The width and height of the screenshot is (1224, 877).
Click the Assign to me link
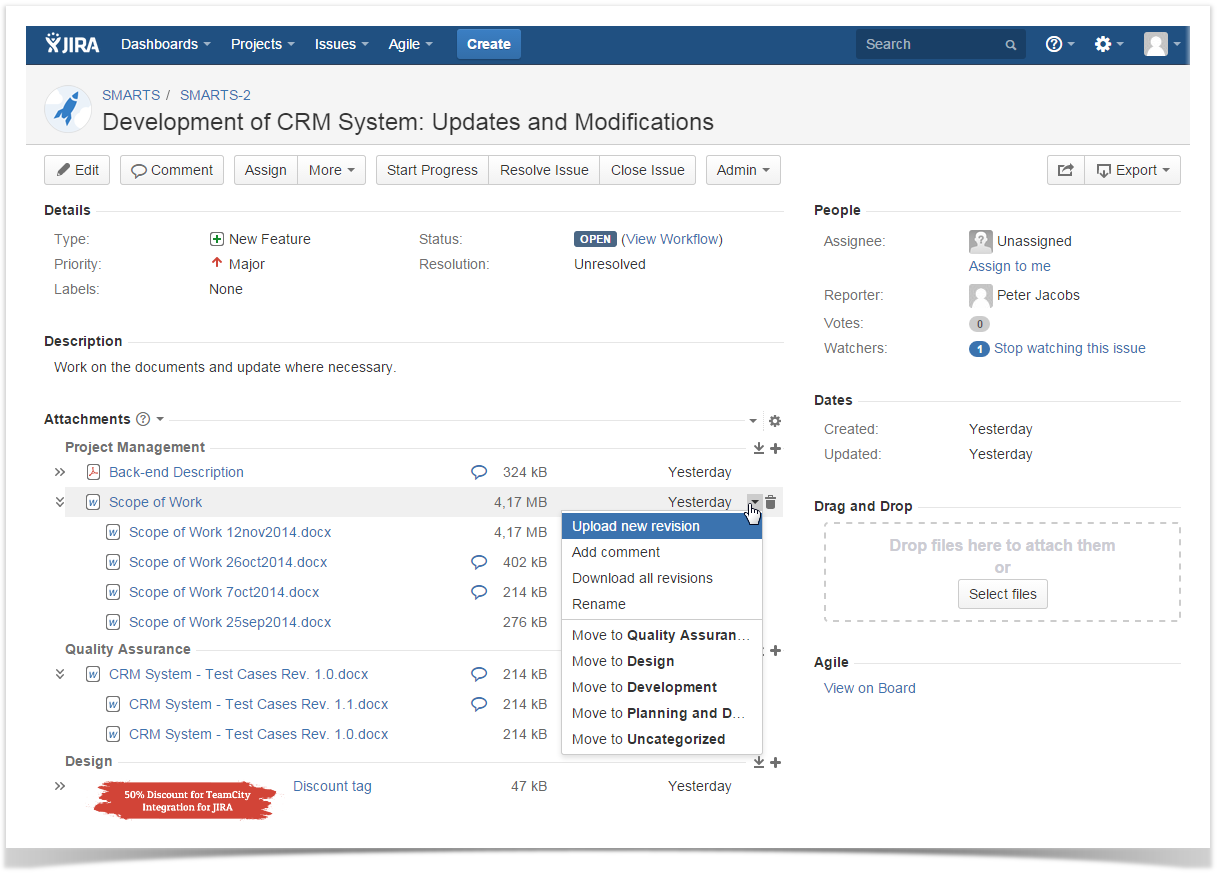click(1009, 266)
